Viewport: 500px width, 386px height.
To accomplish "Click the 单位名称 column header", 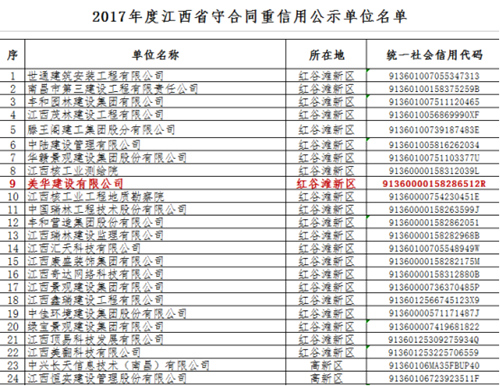I will pos(155,54).
